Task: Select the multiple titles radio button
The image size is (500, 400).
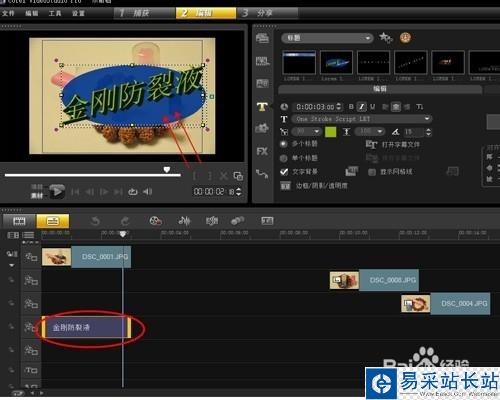Action: tap(284, 144)
